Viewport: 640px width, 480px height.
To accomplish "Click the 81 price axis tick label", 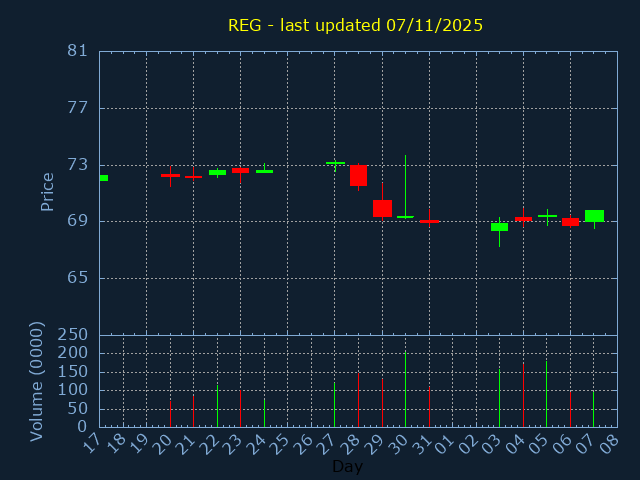I will pos(78,51).
